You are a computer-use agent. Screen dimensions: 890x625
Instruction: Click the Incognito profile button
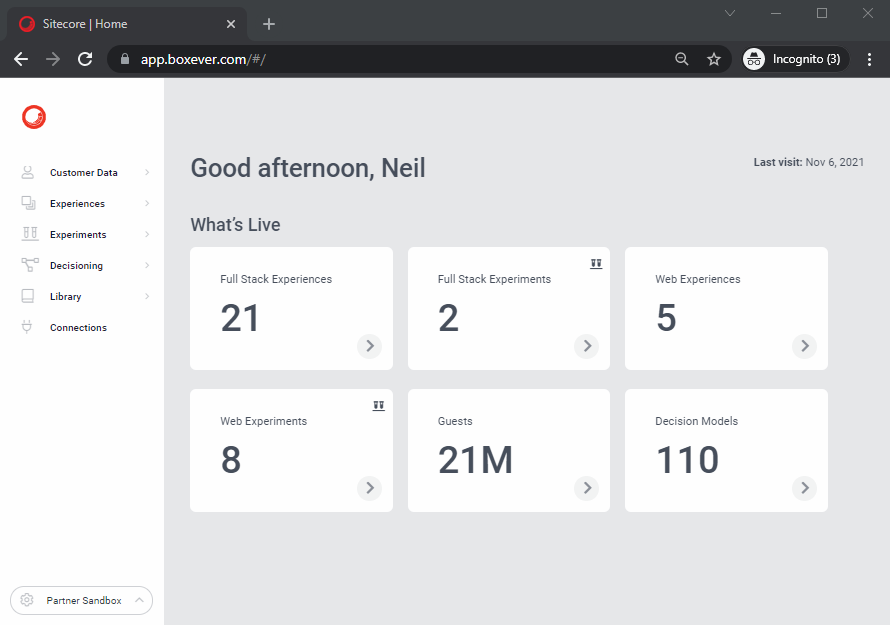click(794, 59)
